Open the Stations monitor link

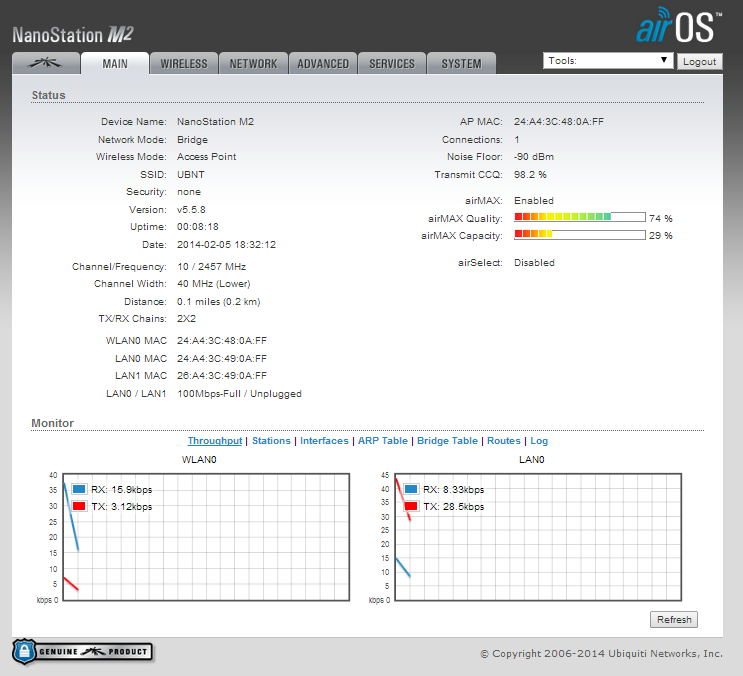(x=271, y=441)
